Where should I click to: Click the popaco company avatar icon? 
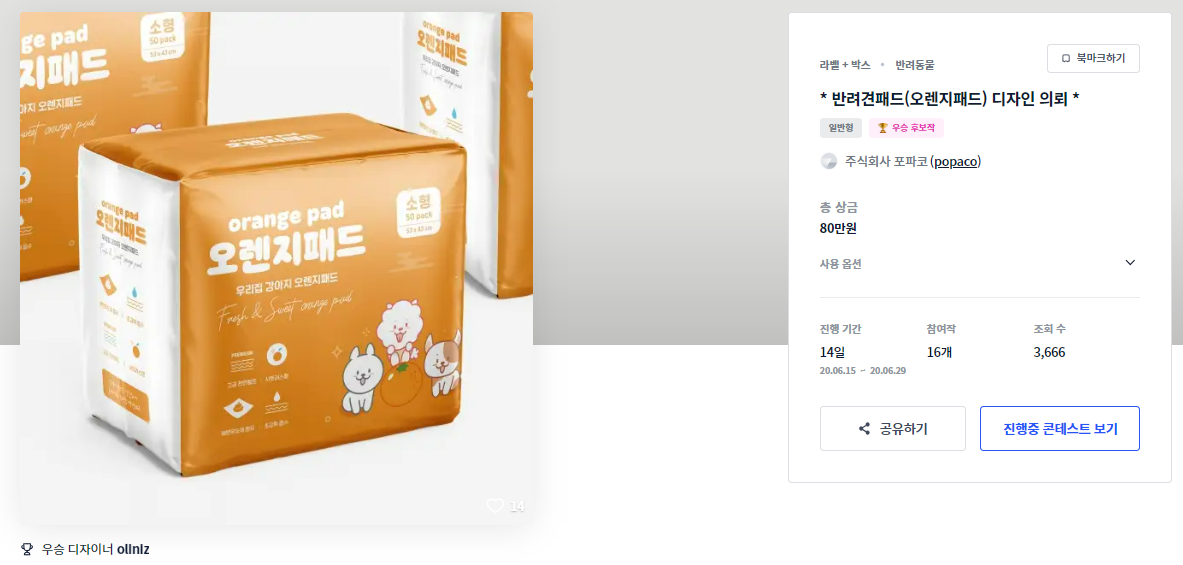point(828,161)
